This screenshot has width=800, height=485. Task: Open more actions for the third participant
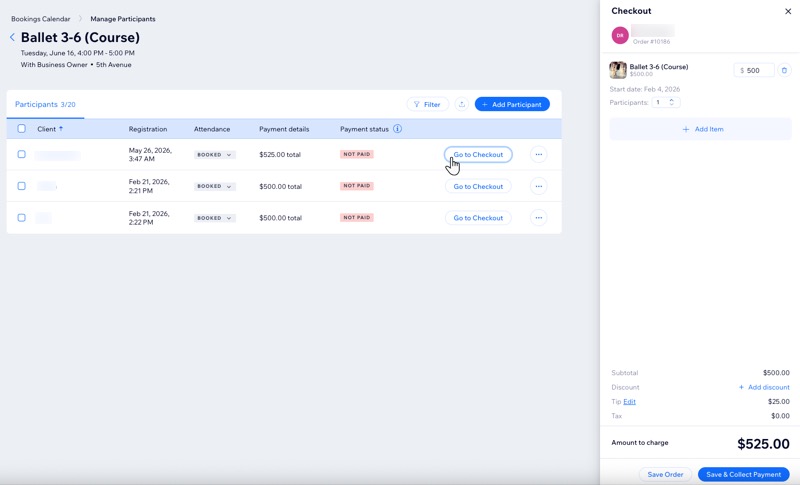(539, 218)
